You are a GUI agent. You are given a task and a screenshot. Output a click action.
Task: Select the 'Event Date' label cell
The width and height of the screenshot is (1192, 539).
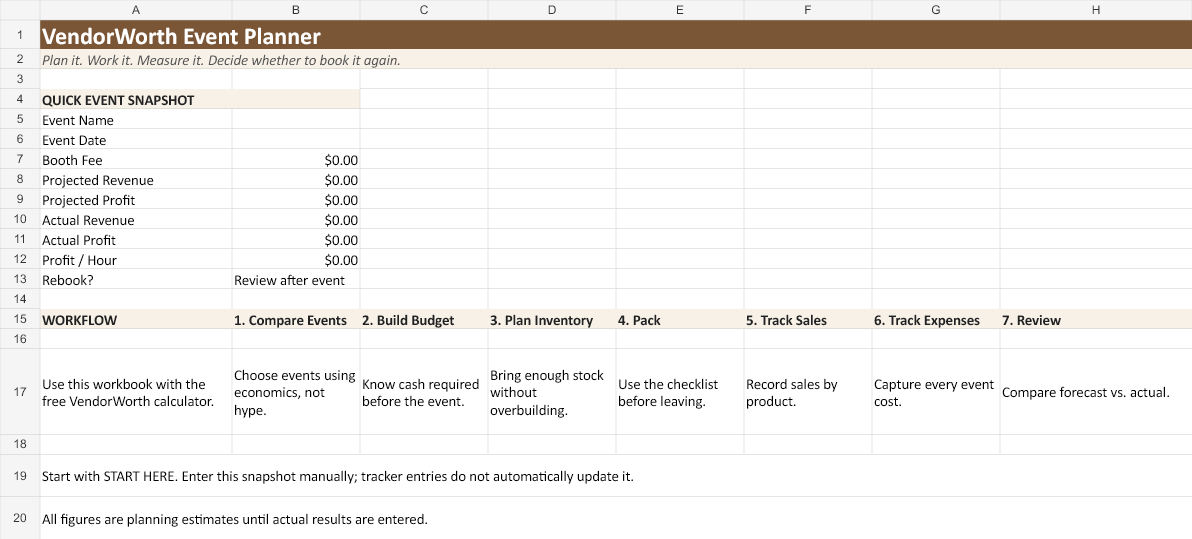135,140
